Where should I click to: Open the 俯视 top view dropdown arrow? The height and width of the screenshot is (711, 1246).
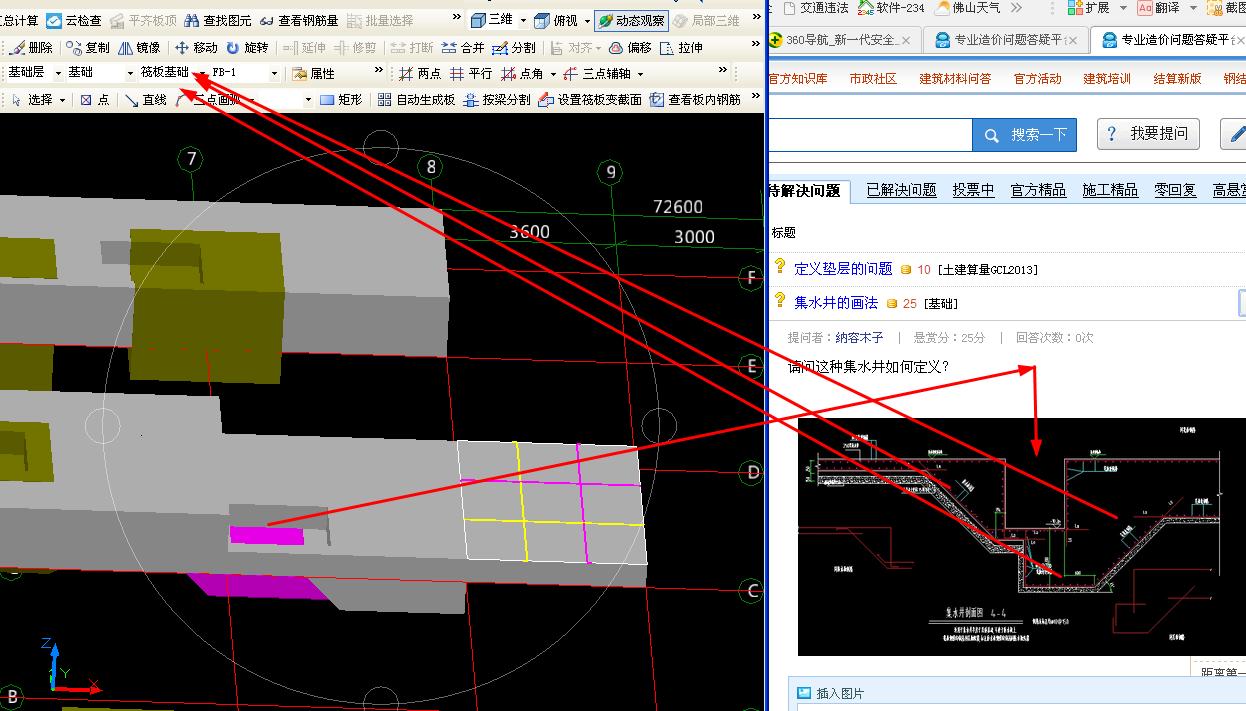(x=587, y=20)
